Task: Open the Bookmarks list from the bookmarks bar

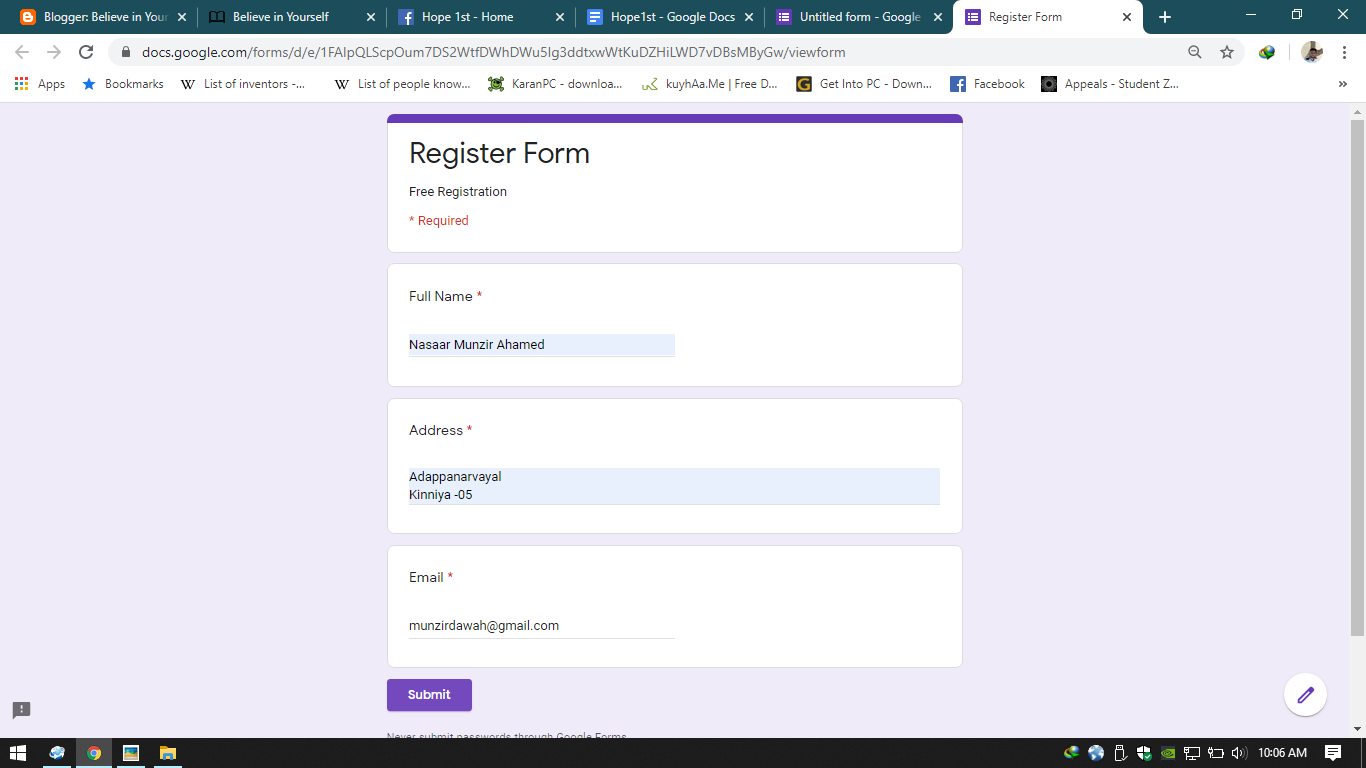Action: (x=132, y=84)
